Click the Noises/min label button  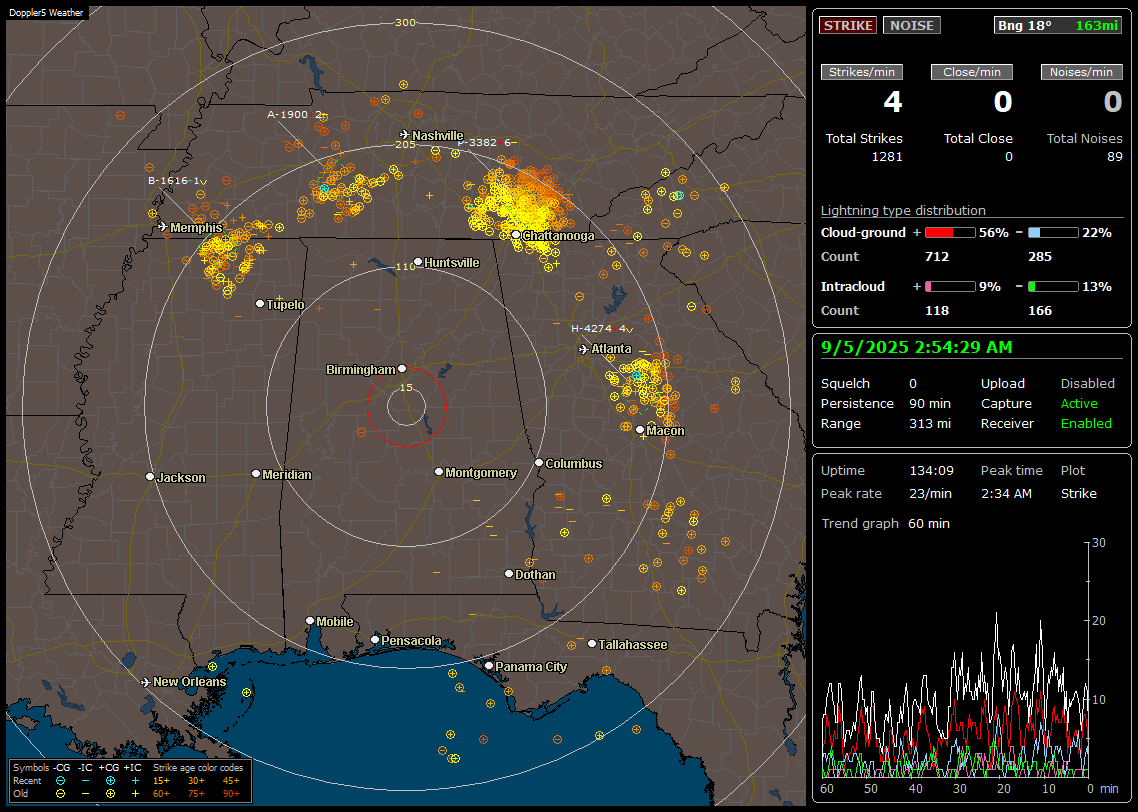1081,72
